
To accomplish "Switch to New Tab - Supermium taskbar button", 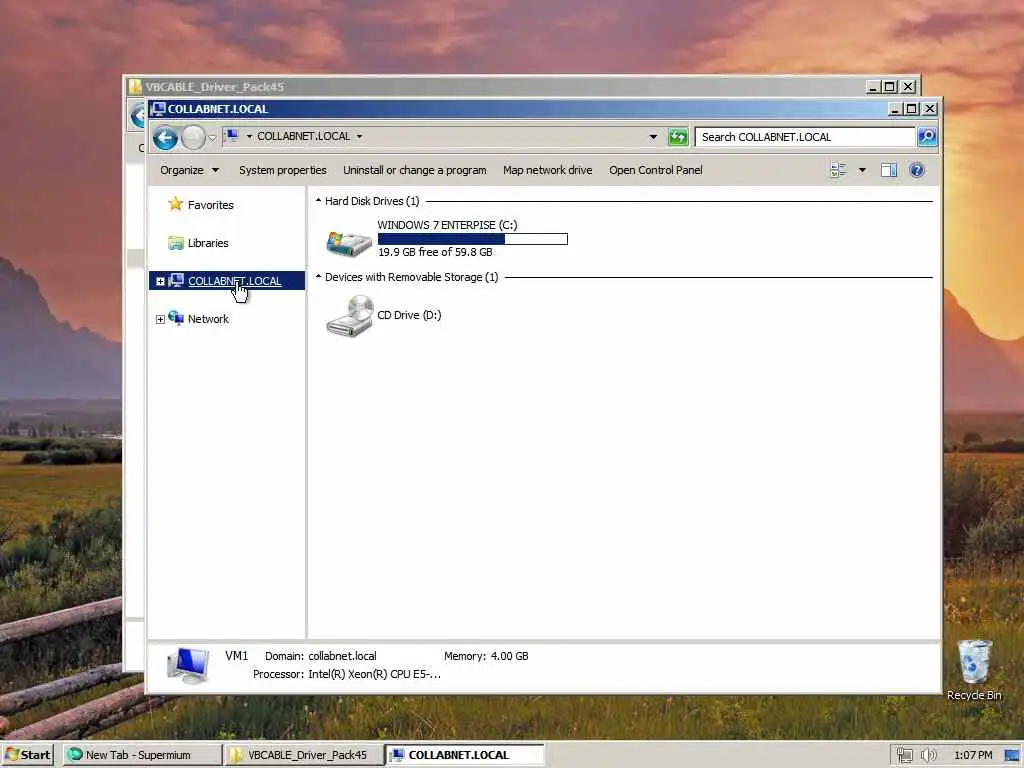I will coord(142,755).
